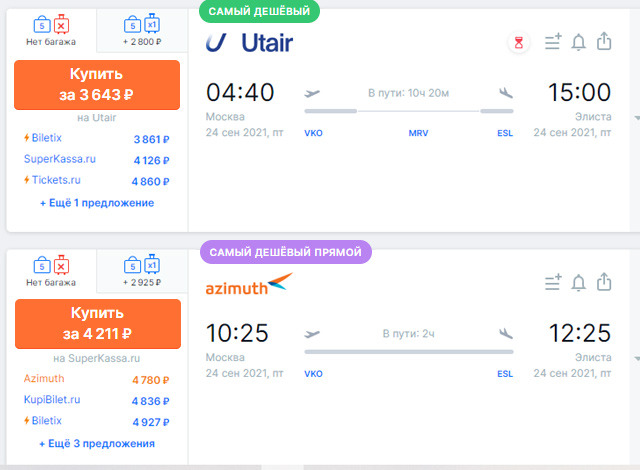Click the Utair airline logo
Viewport: 640px width, 470px height.
click(x=249, y=42)
